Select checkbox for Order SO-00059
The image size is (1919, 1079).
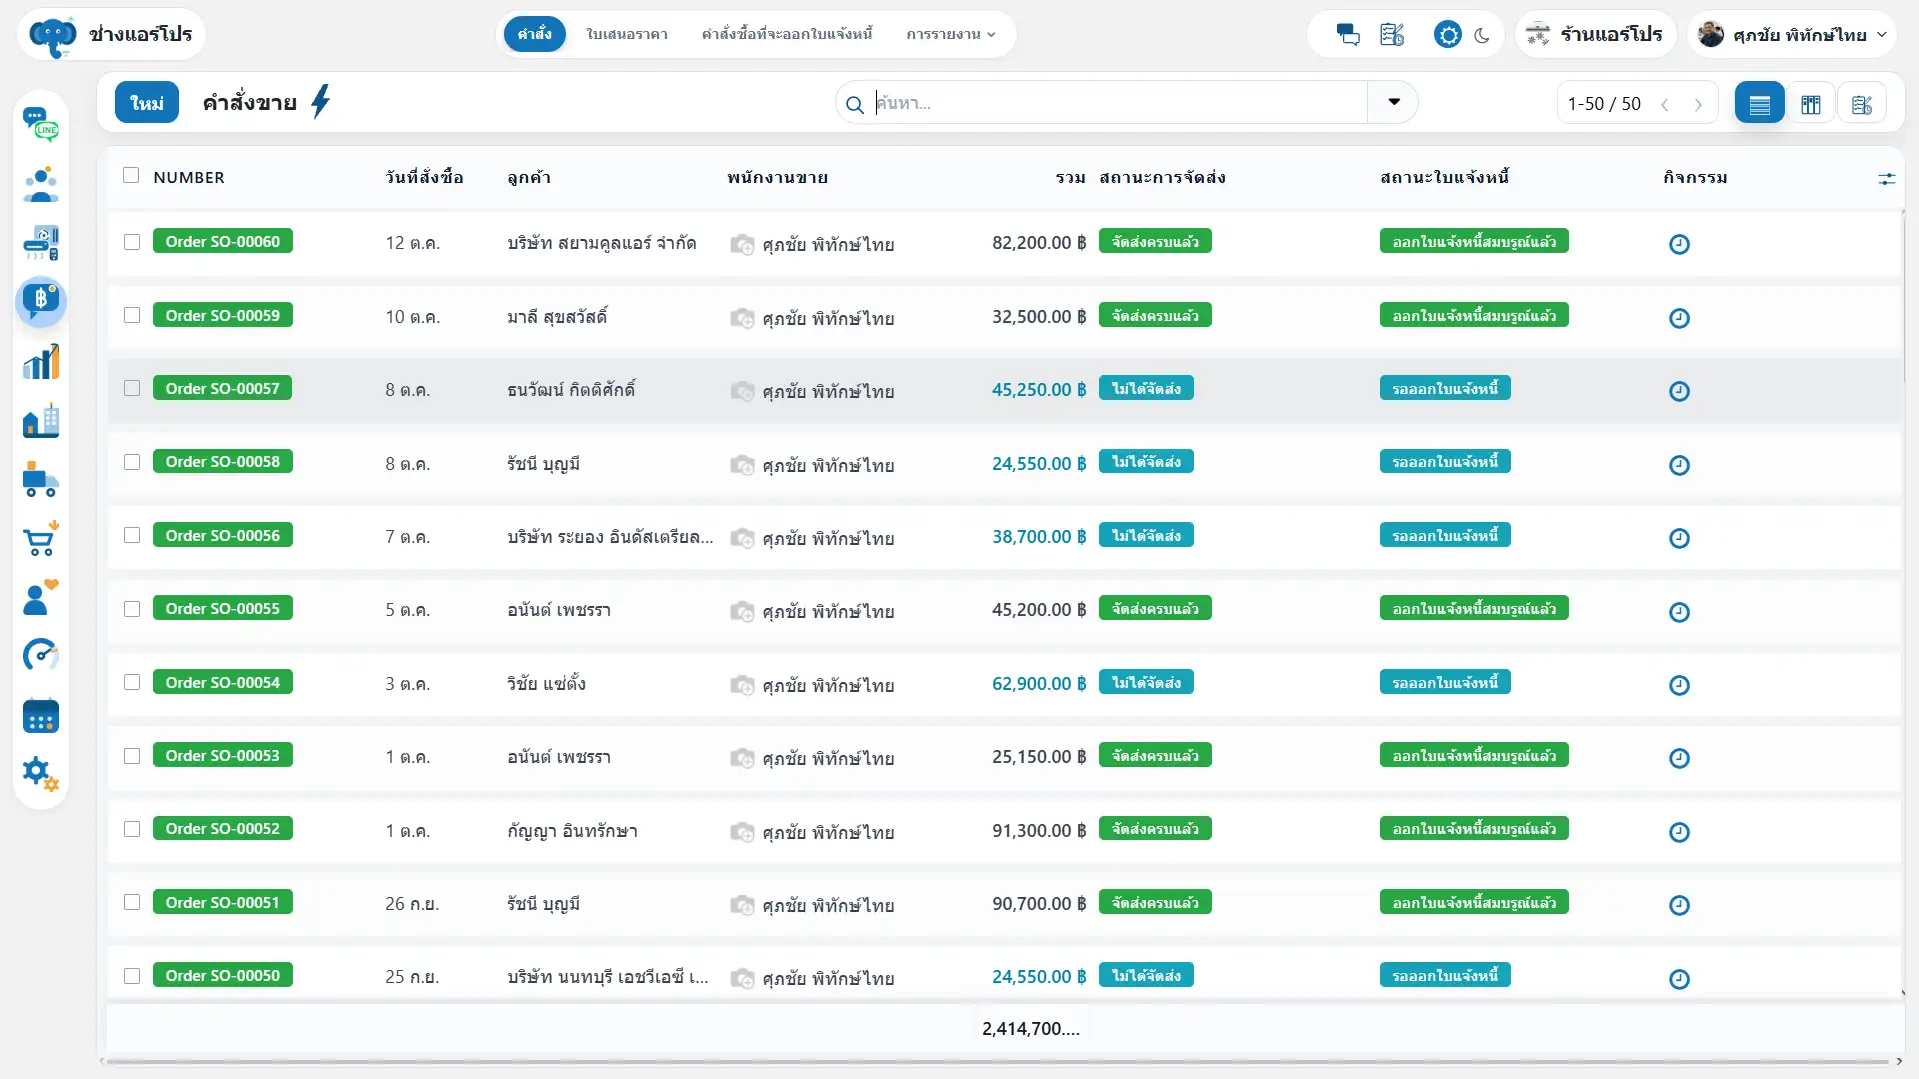coord(132,315)
